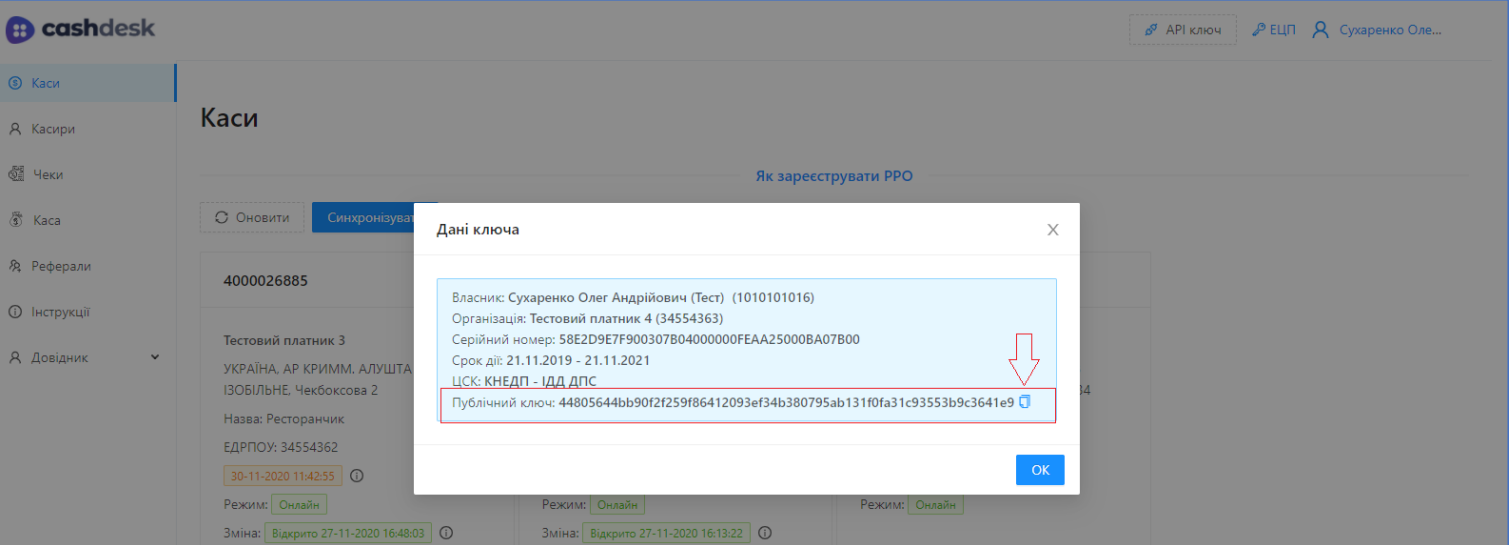Open the Як зареєструвати РРО link
This screenshot has height=545, width=1509.
tap(834, 176)
